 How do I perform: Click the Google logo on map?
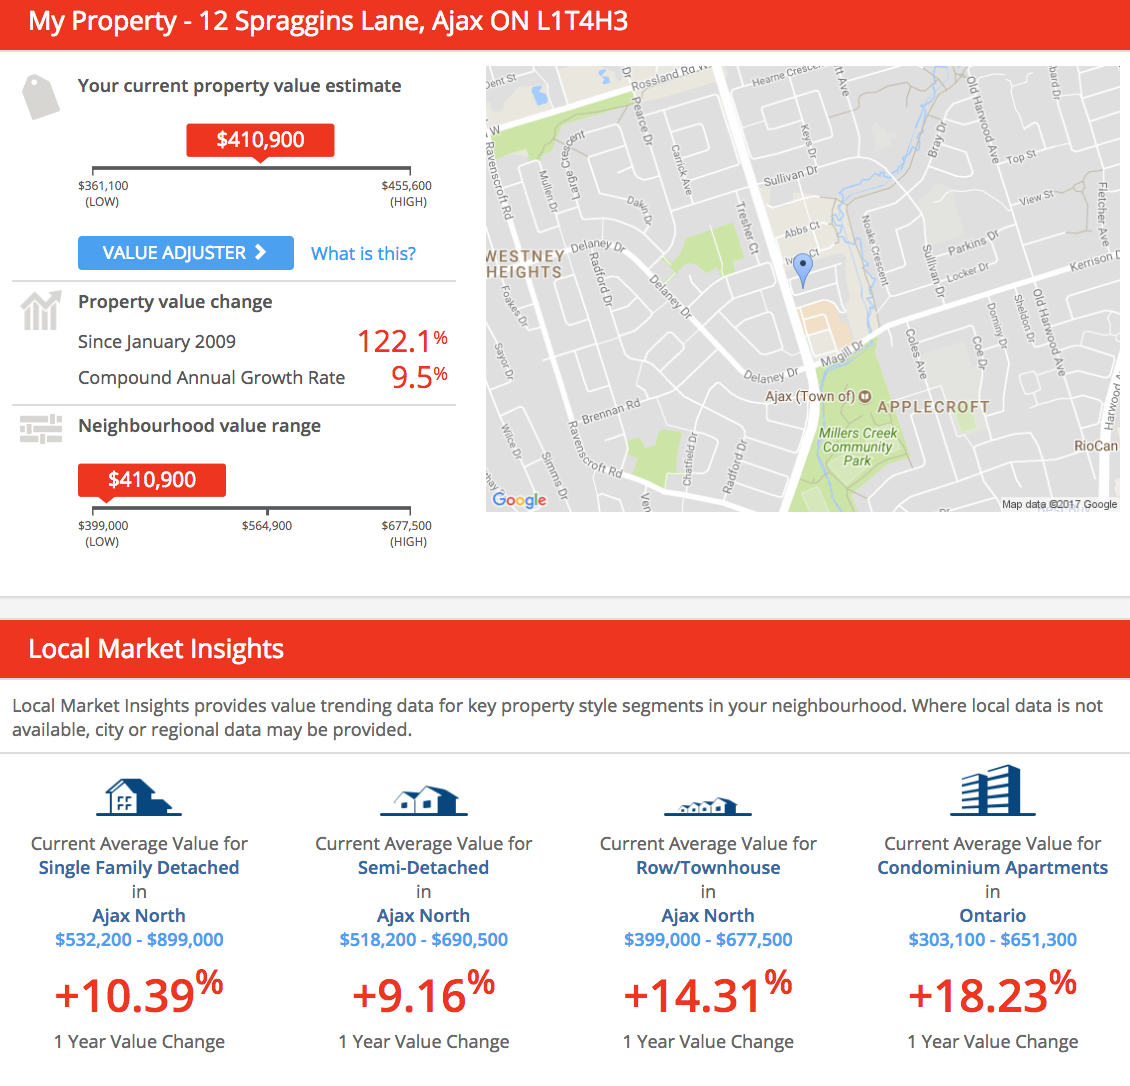coord(519,499)
